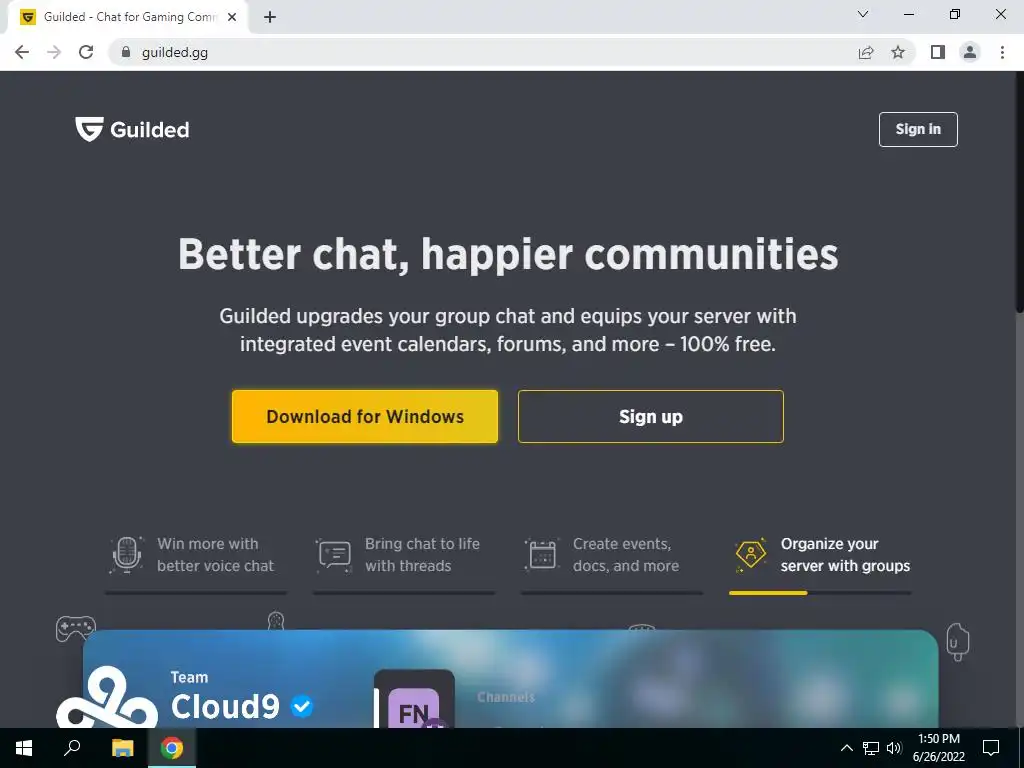Click the Cloud9 team logo
This screenshot has height=768, width=1024.
click(106, 696)
